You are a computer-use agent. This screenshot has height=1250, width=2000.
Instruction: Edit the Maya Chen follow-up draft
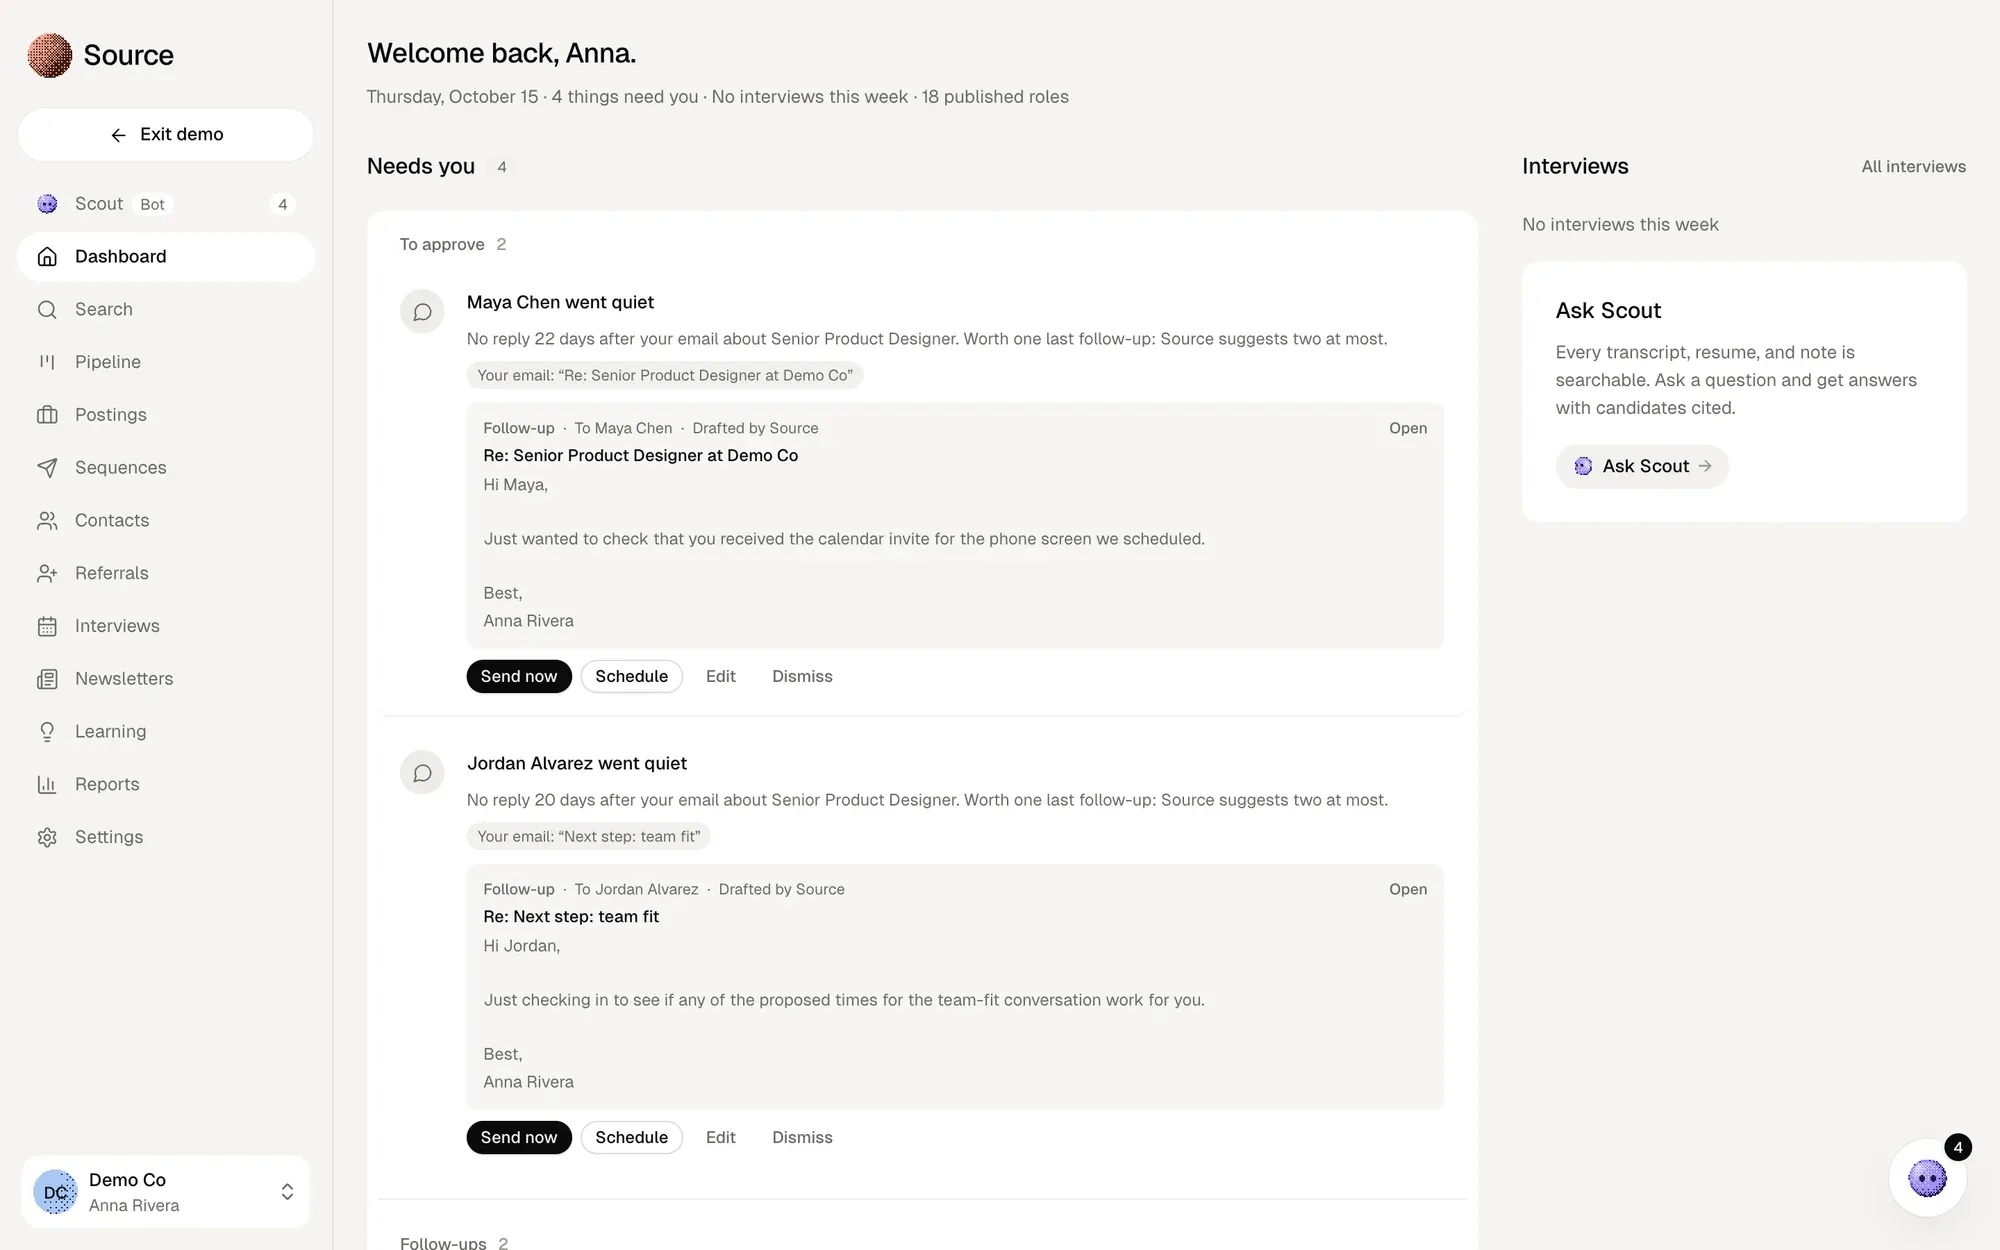pos(720,676)
